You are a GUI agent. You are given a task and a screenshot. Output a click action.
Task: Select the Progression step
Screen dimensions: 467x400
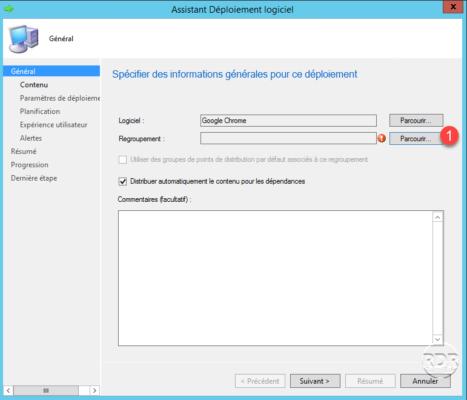[29, 165]
